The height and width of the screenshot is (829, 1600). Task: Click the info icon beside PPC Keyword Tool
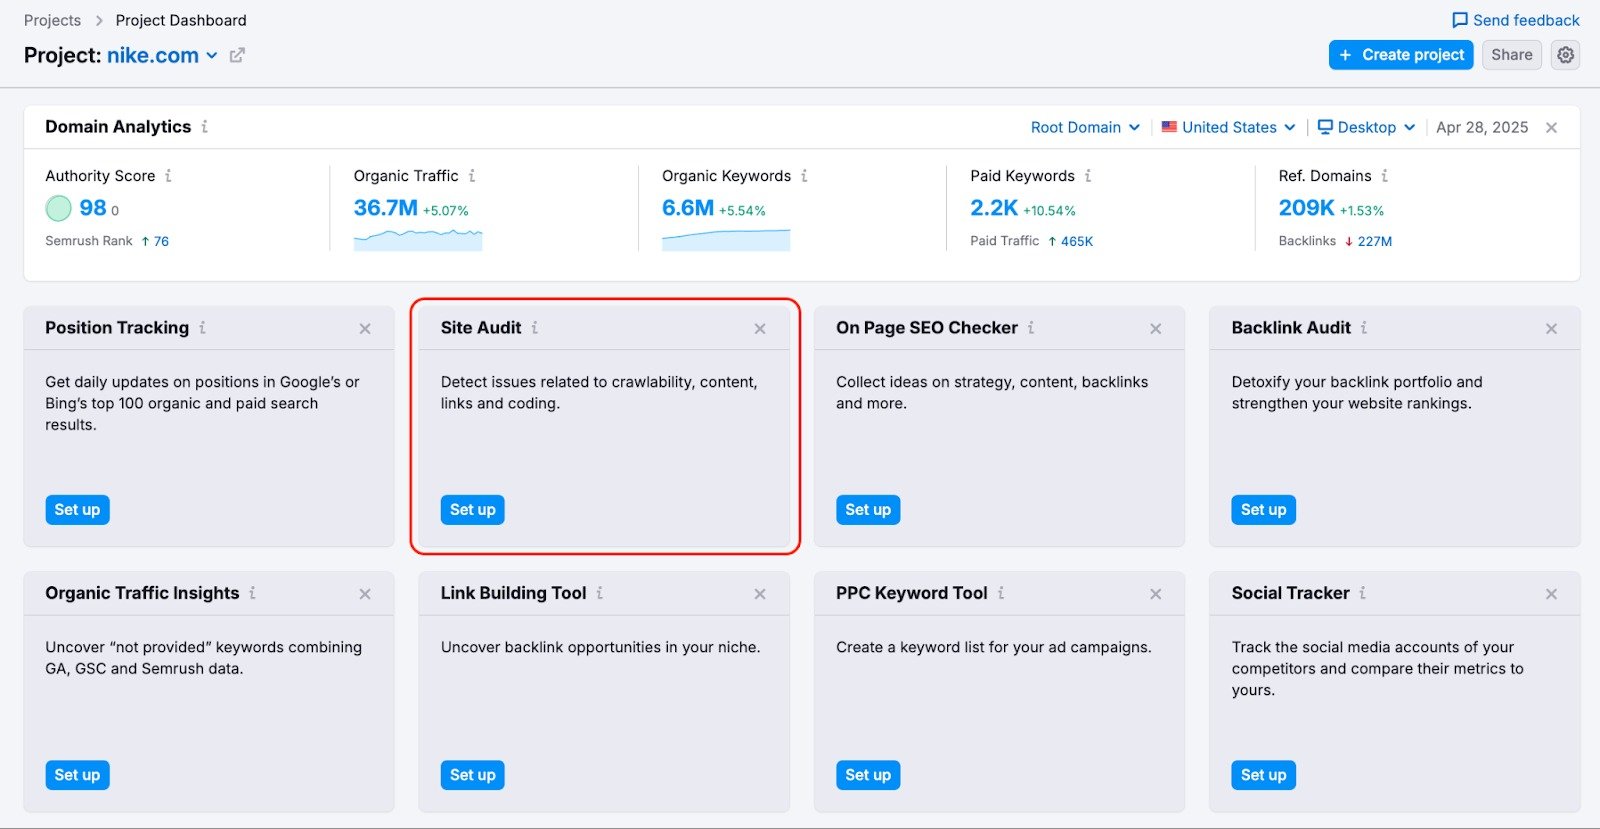(1001, 593)
